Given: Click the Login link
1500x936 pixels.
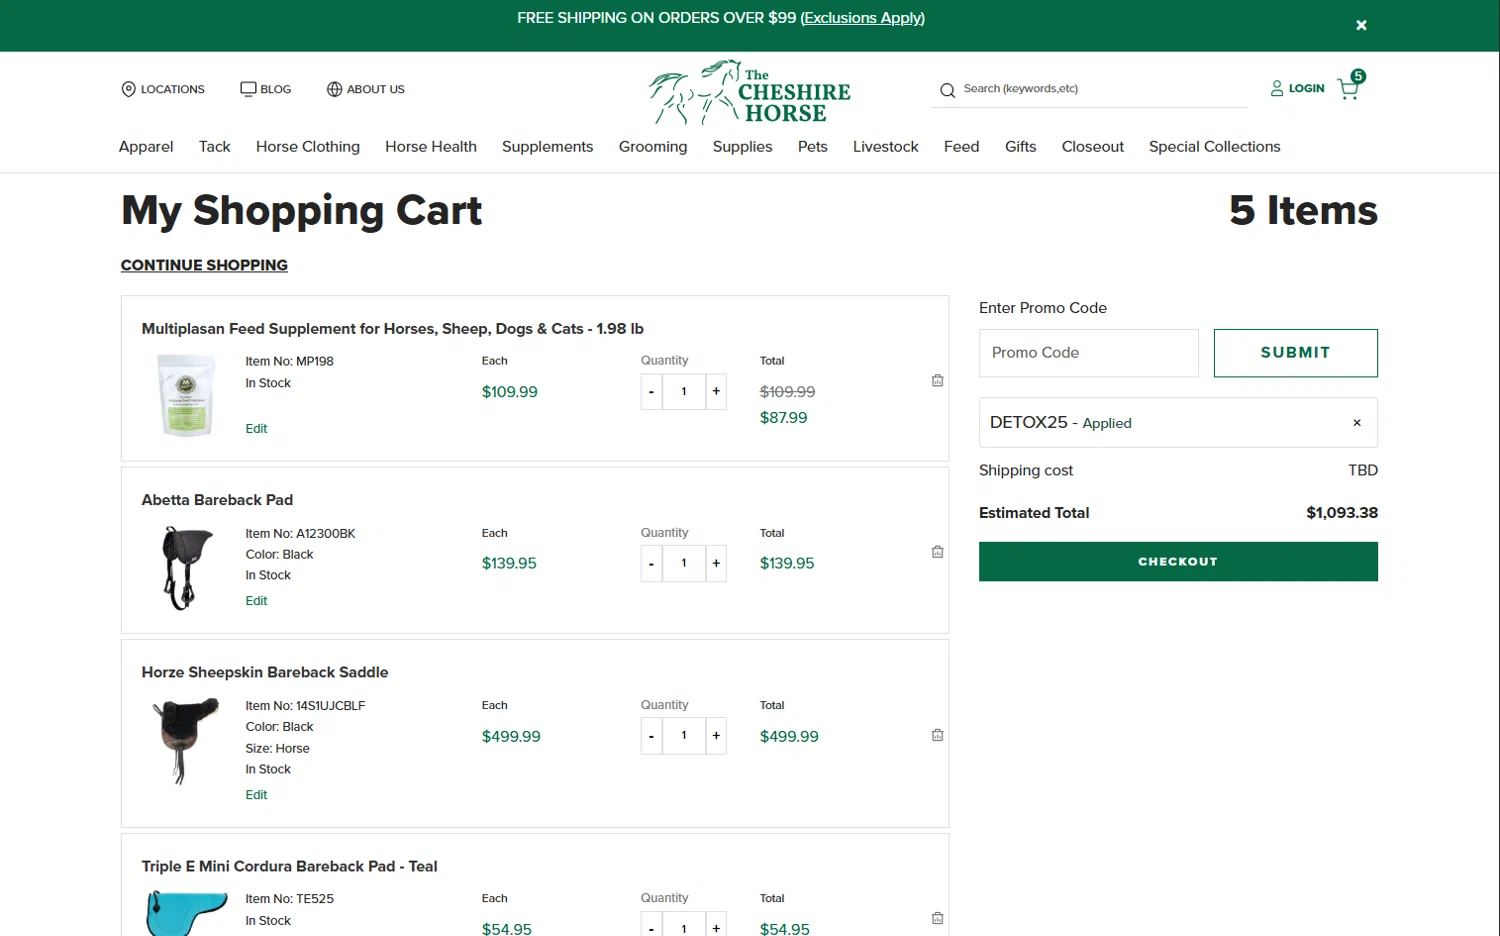Looking at the screenshot, I should point(1298,88).
